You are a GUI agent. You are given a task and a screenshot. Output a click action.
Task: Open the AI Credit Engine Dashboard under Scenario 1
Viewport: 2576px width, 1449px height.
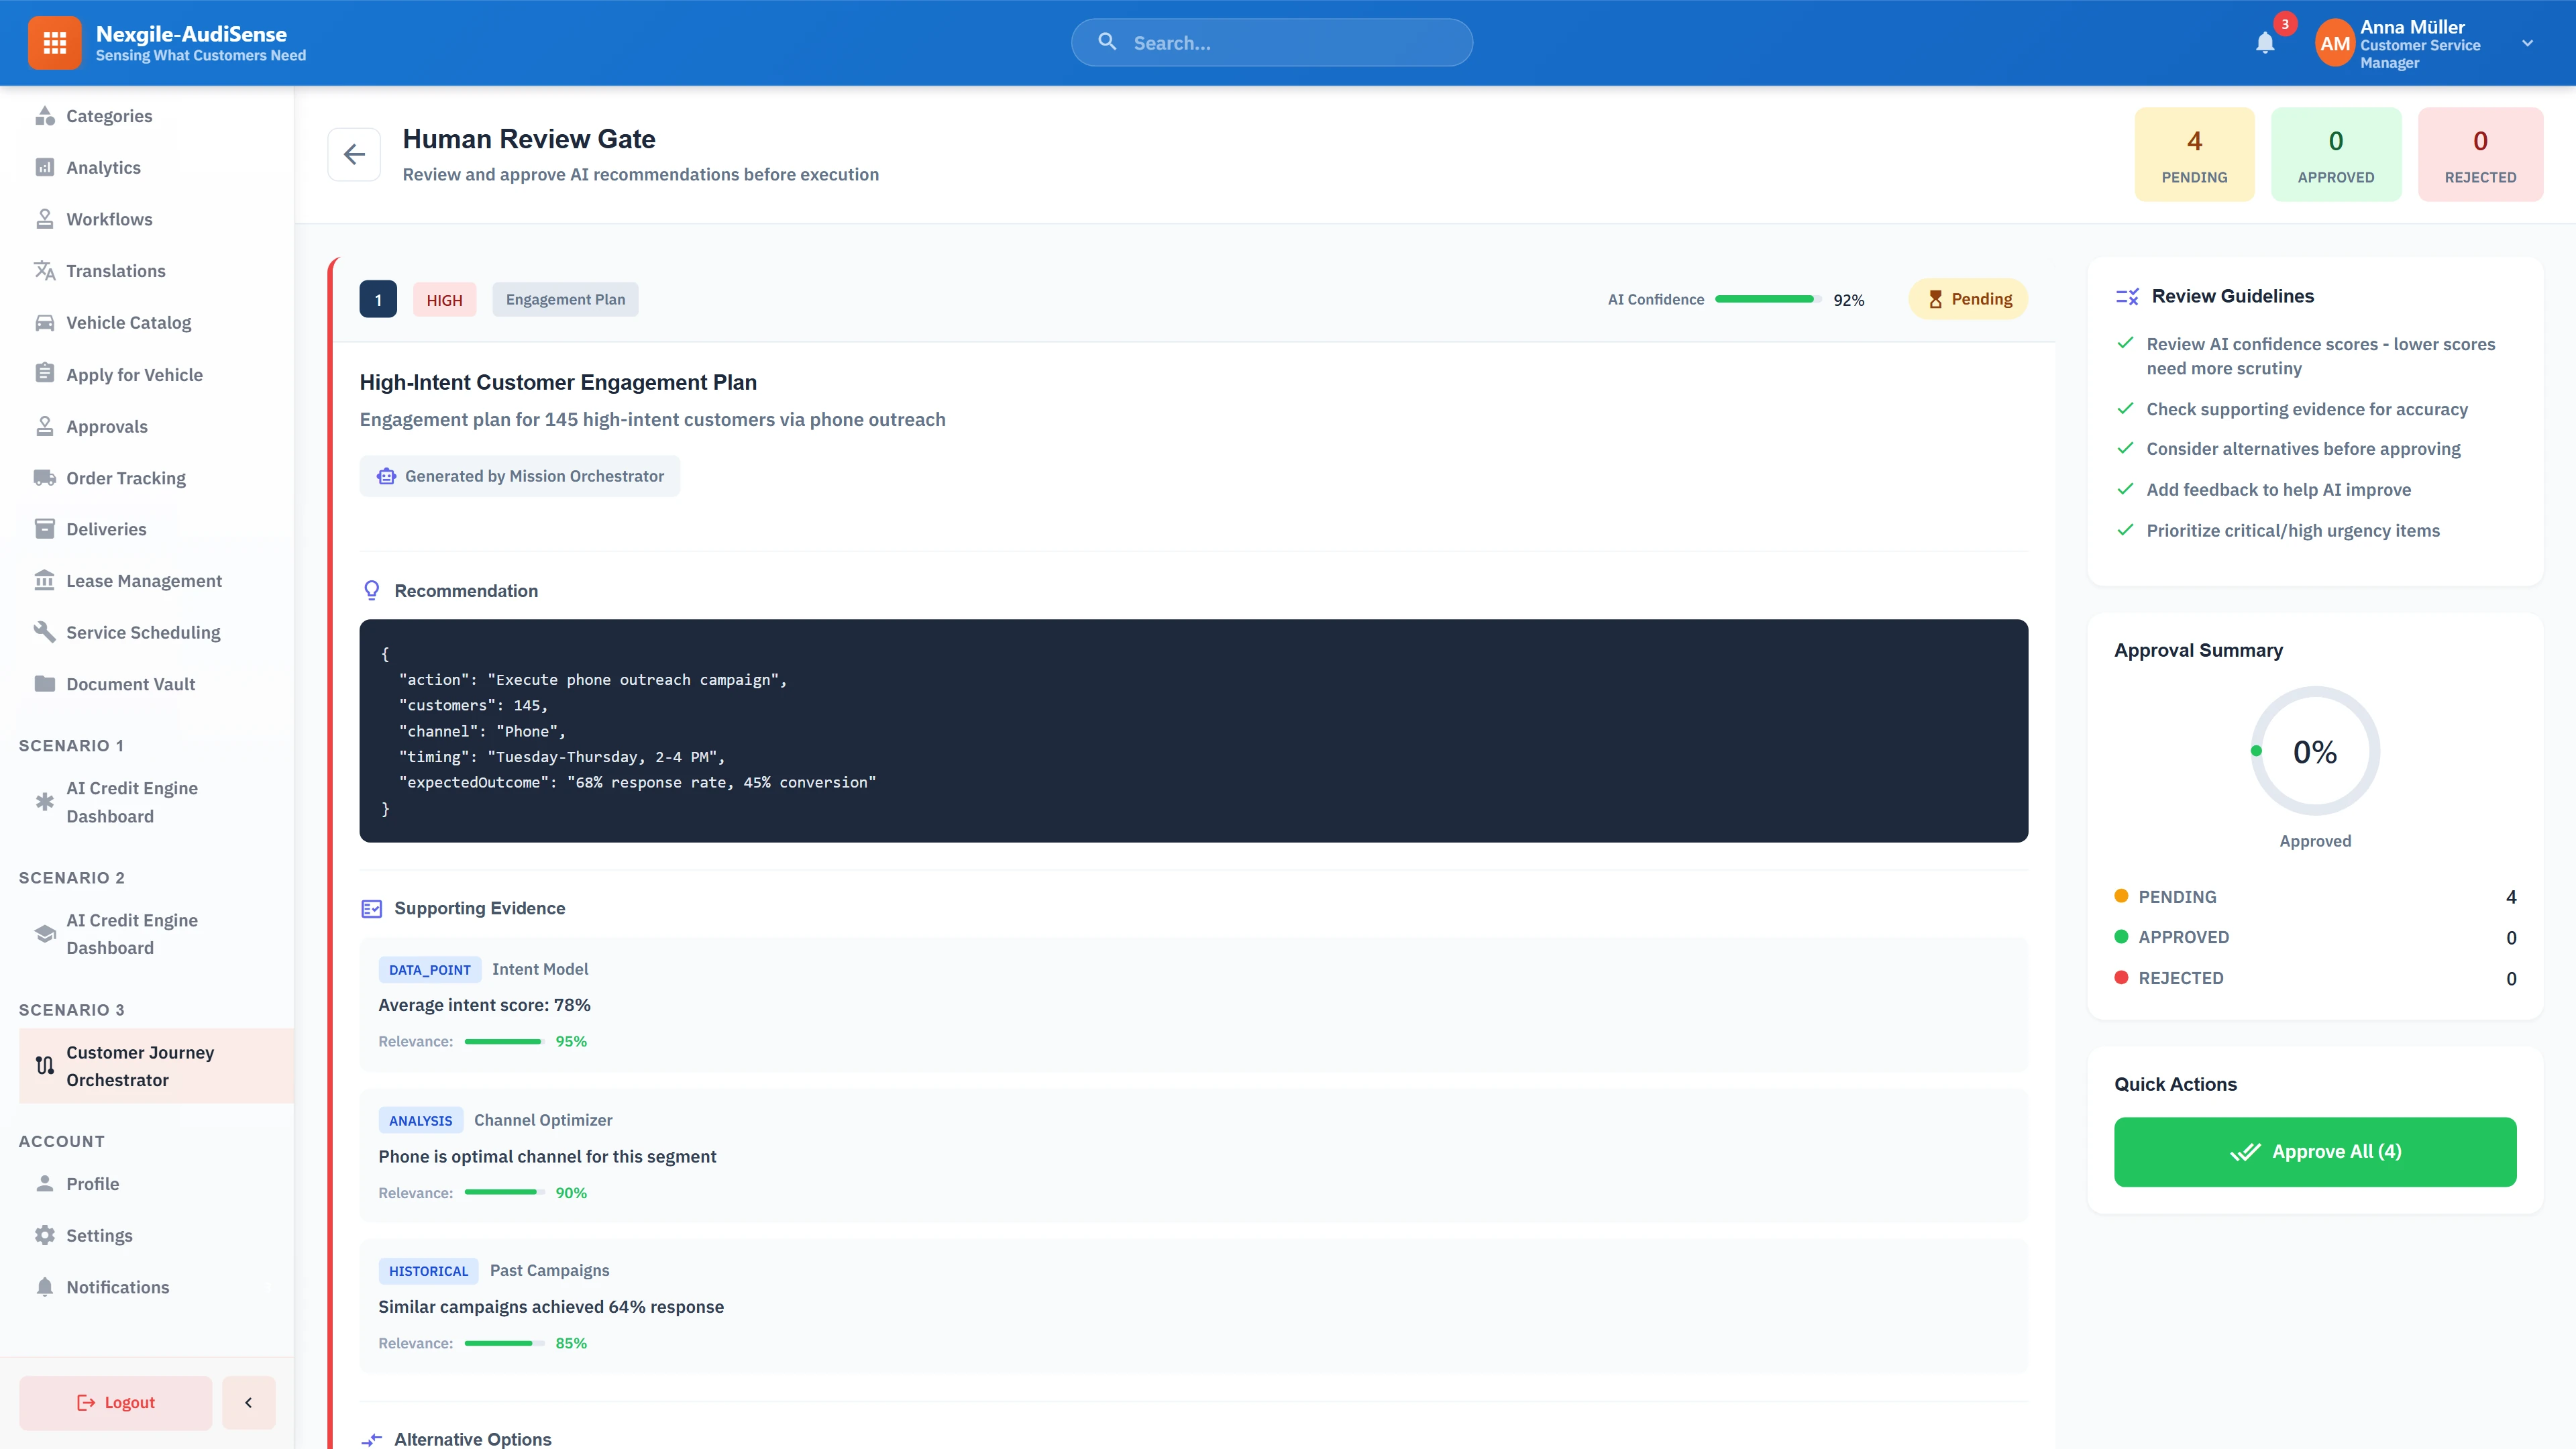[132, 801]
